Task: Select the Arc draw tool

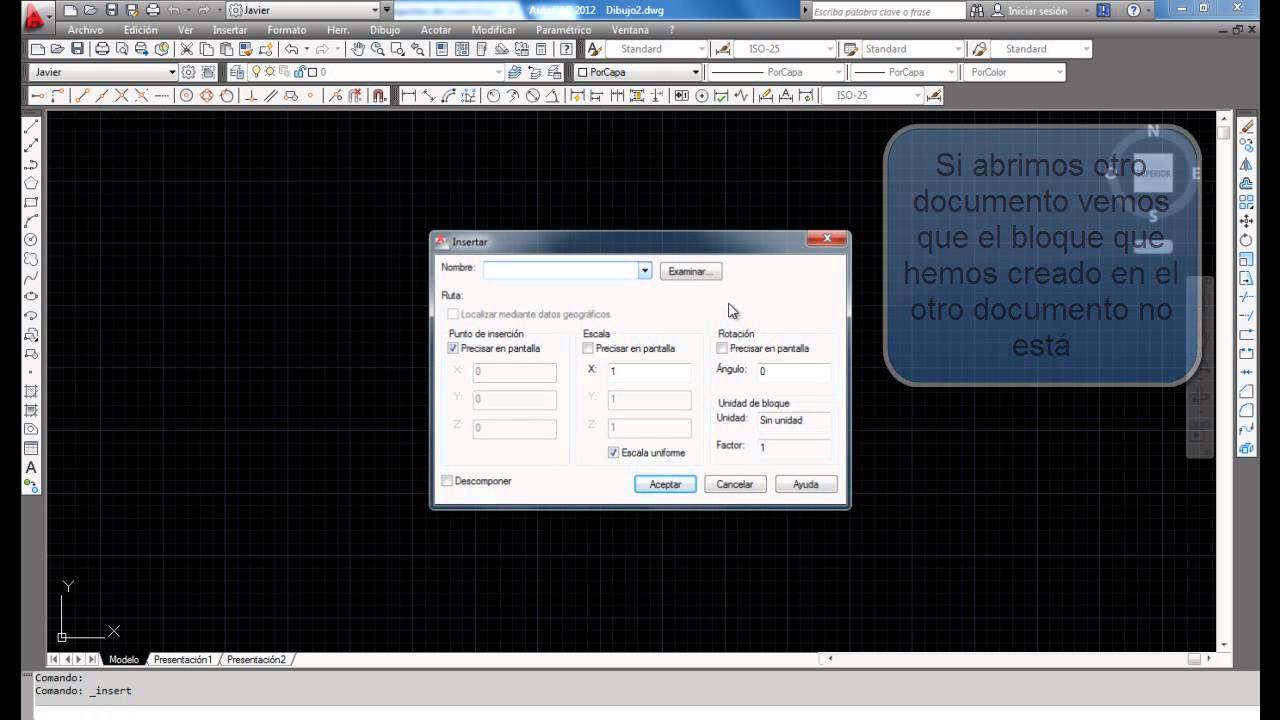Action: coord(31,221)
